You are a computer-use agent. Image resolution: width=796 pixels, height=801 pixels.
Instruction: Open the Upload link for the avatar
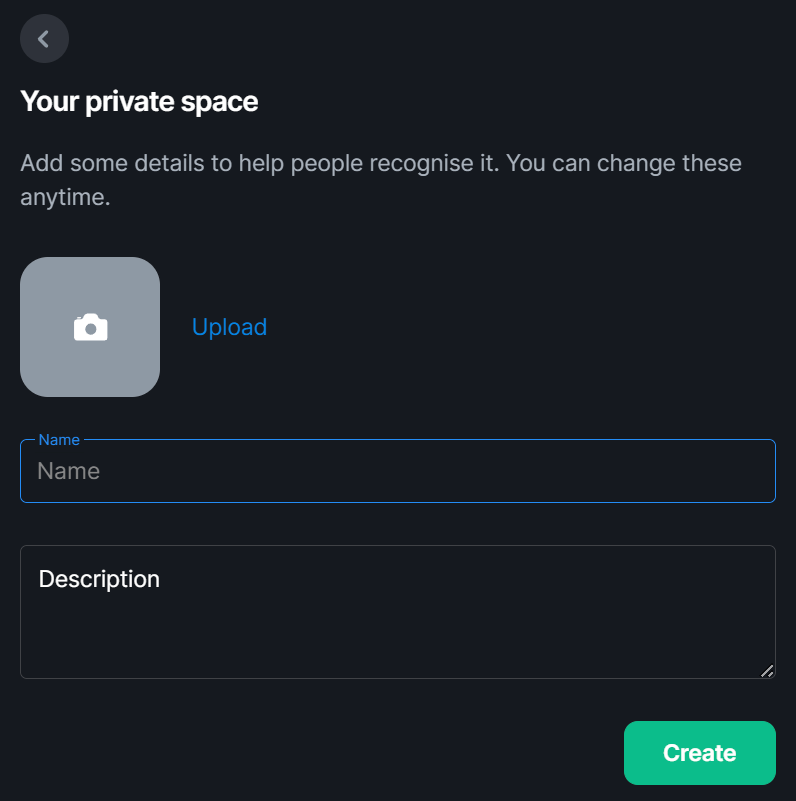pyautogui.click(x=229, y=327)
